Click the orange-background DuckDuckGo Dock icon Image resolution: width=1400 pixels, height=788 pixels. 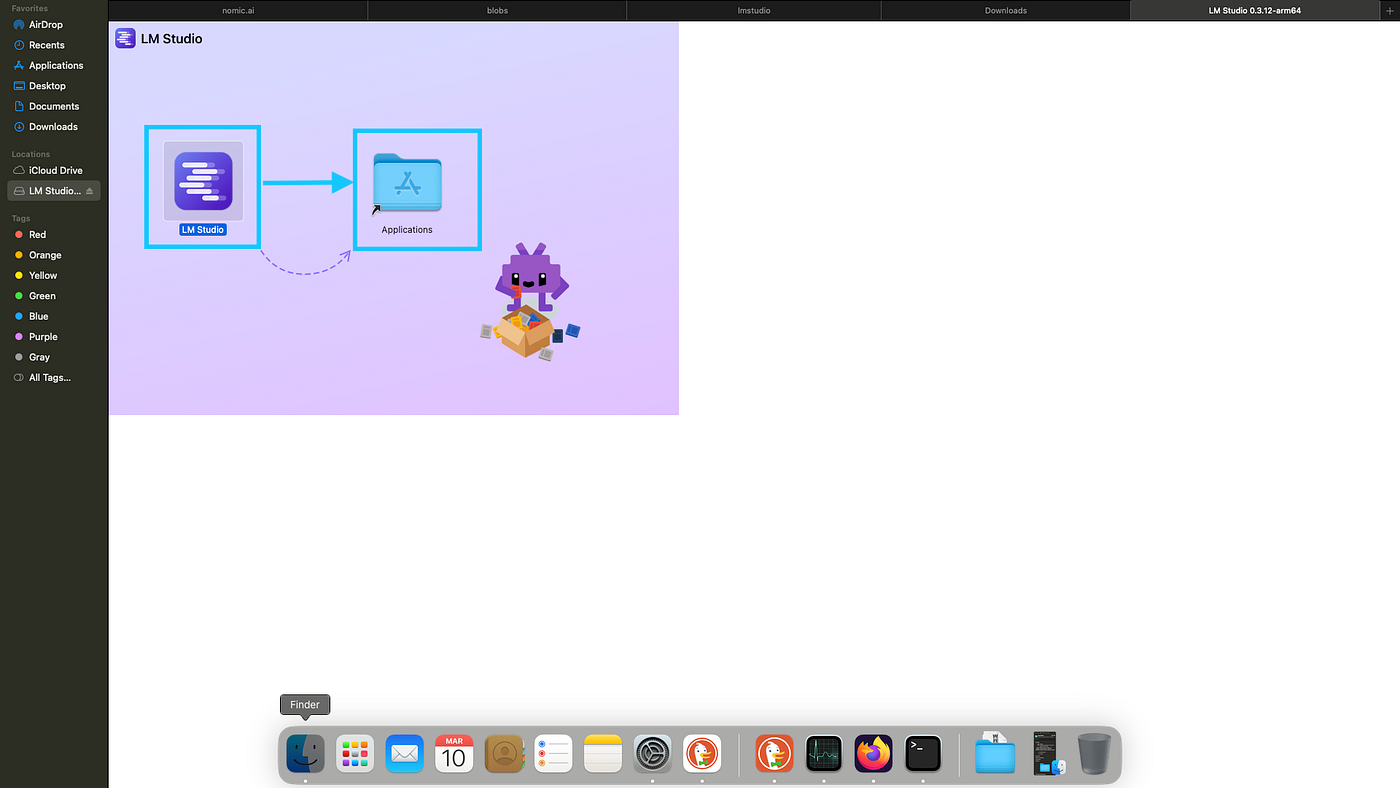pyautogui.click(x=774, y=753)
